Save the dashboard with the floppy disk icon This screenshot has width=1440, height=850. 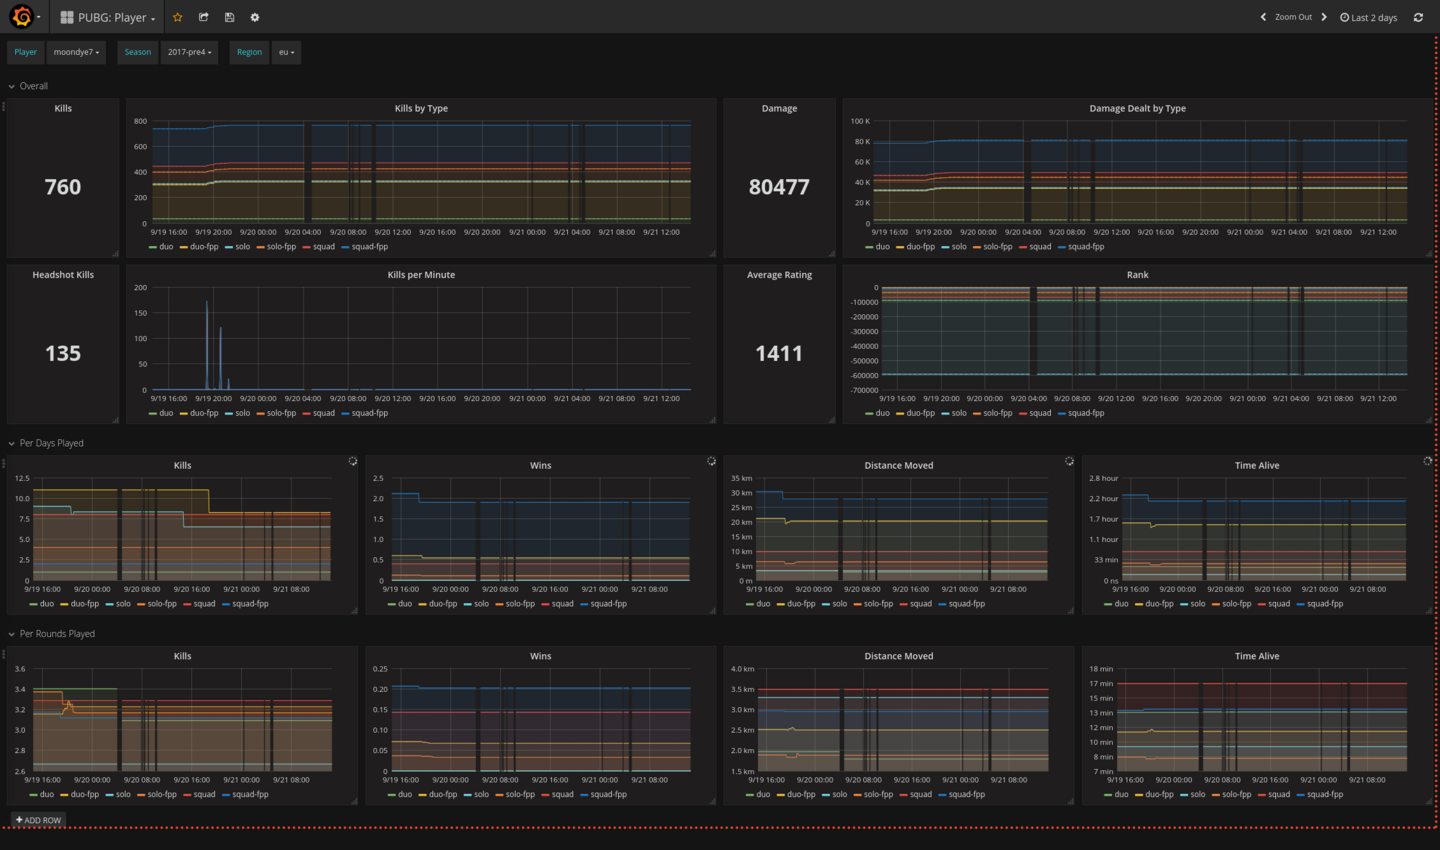229,17
